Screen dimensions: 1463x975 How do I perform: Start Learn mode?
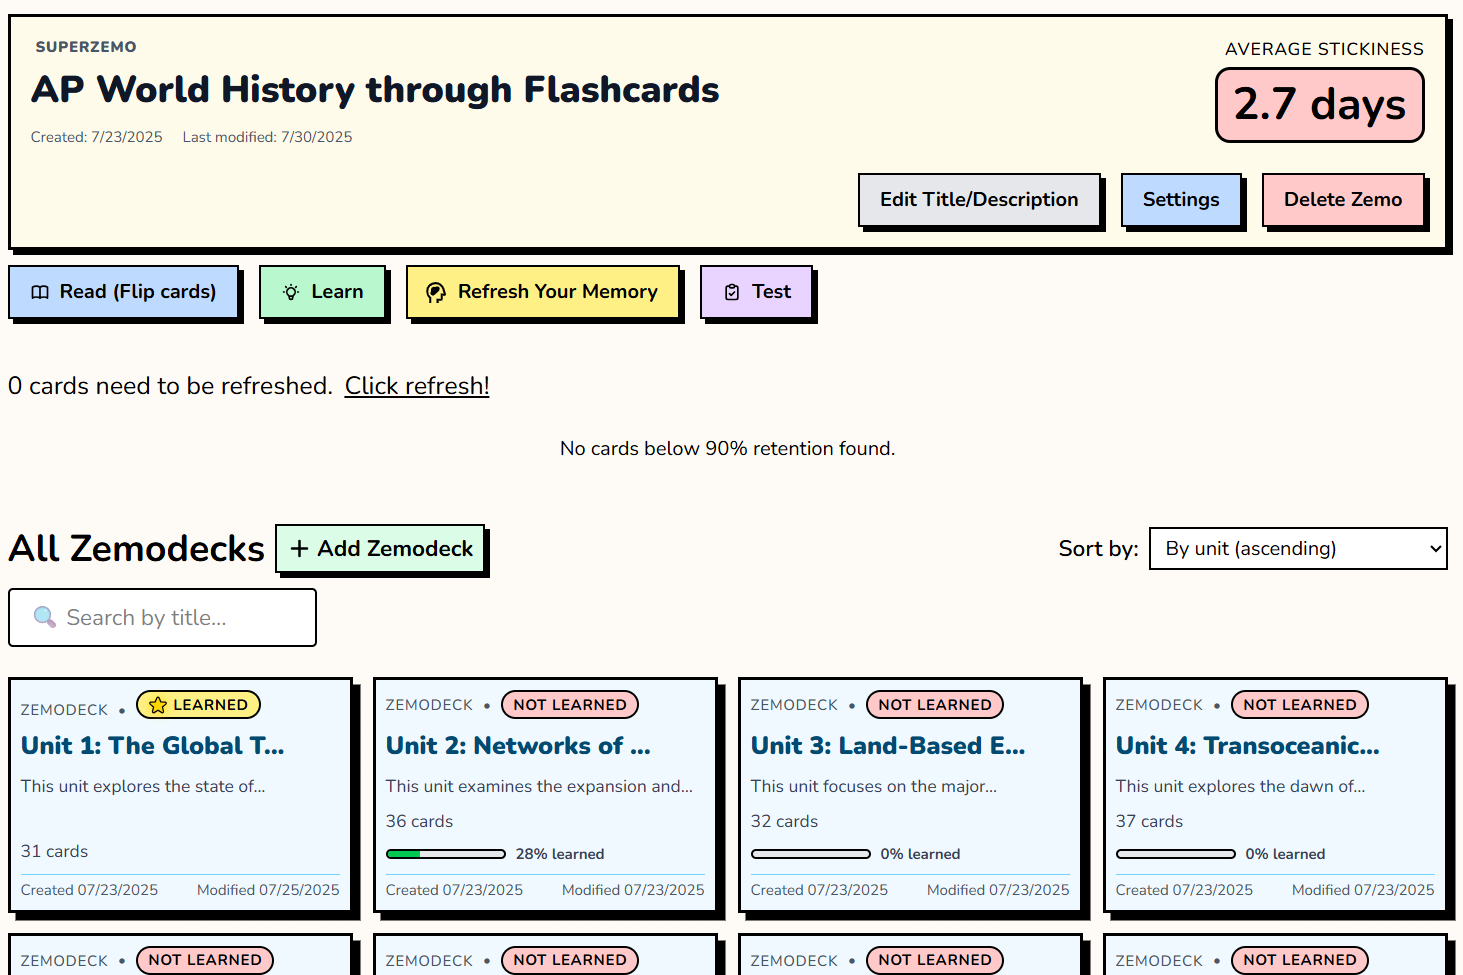tap(322, 292)
